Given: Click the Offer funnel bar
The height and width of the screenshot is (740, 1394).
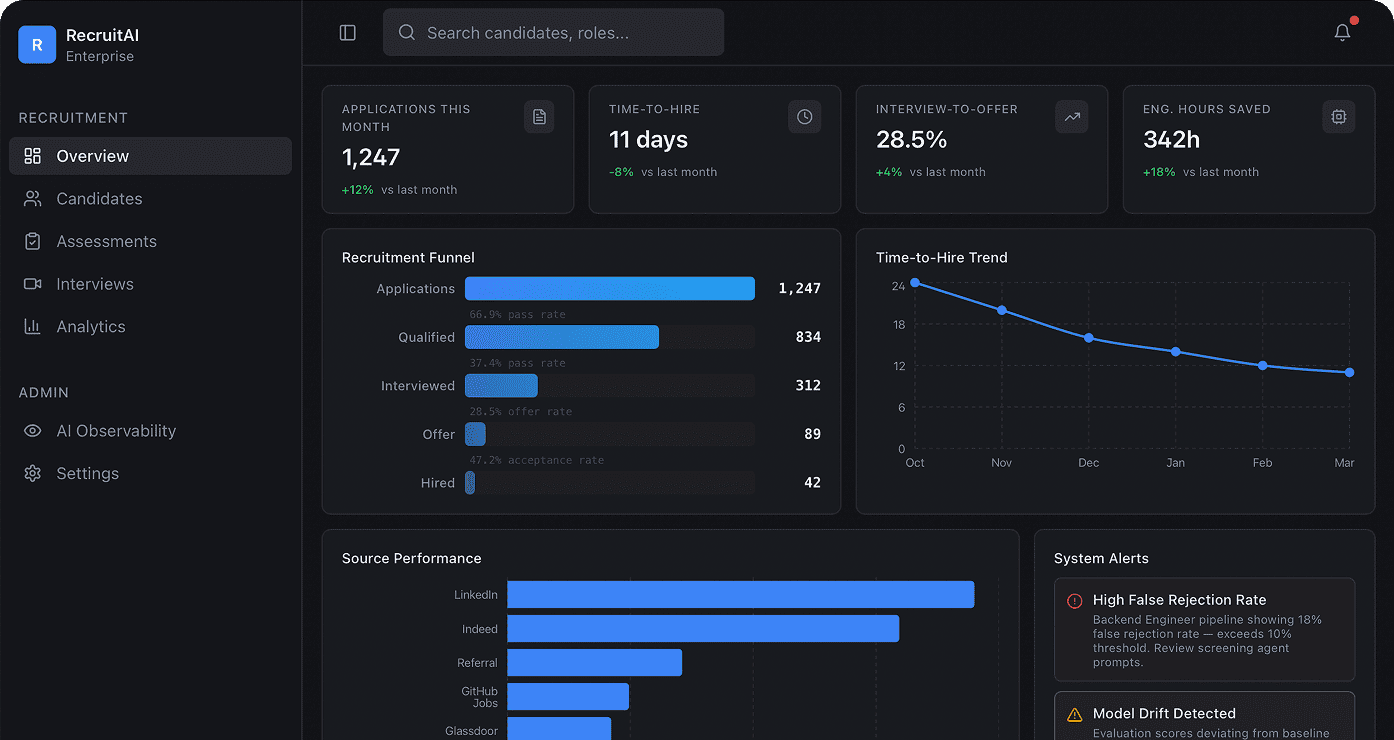Looking at the screenshot, I should coord(475,434).
